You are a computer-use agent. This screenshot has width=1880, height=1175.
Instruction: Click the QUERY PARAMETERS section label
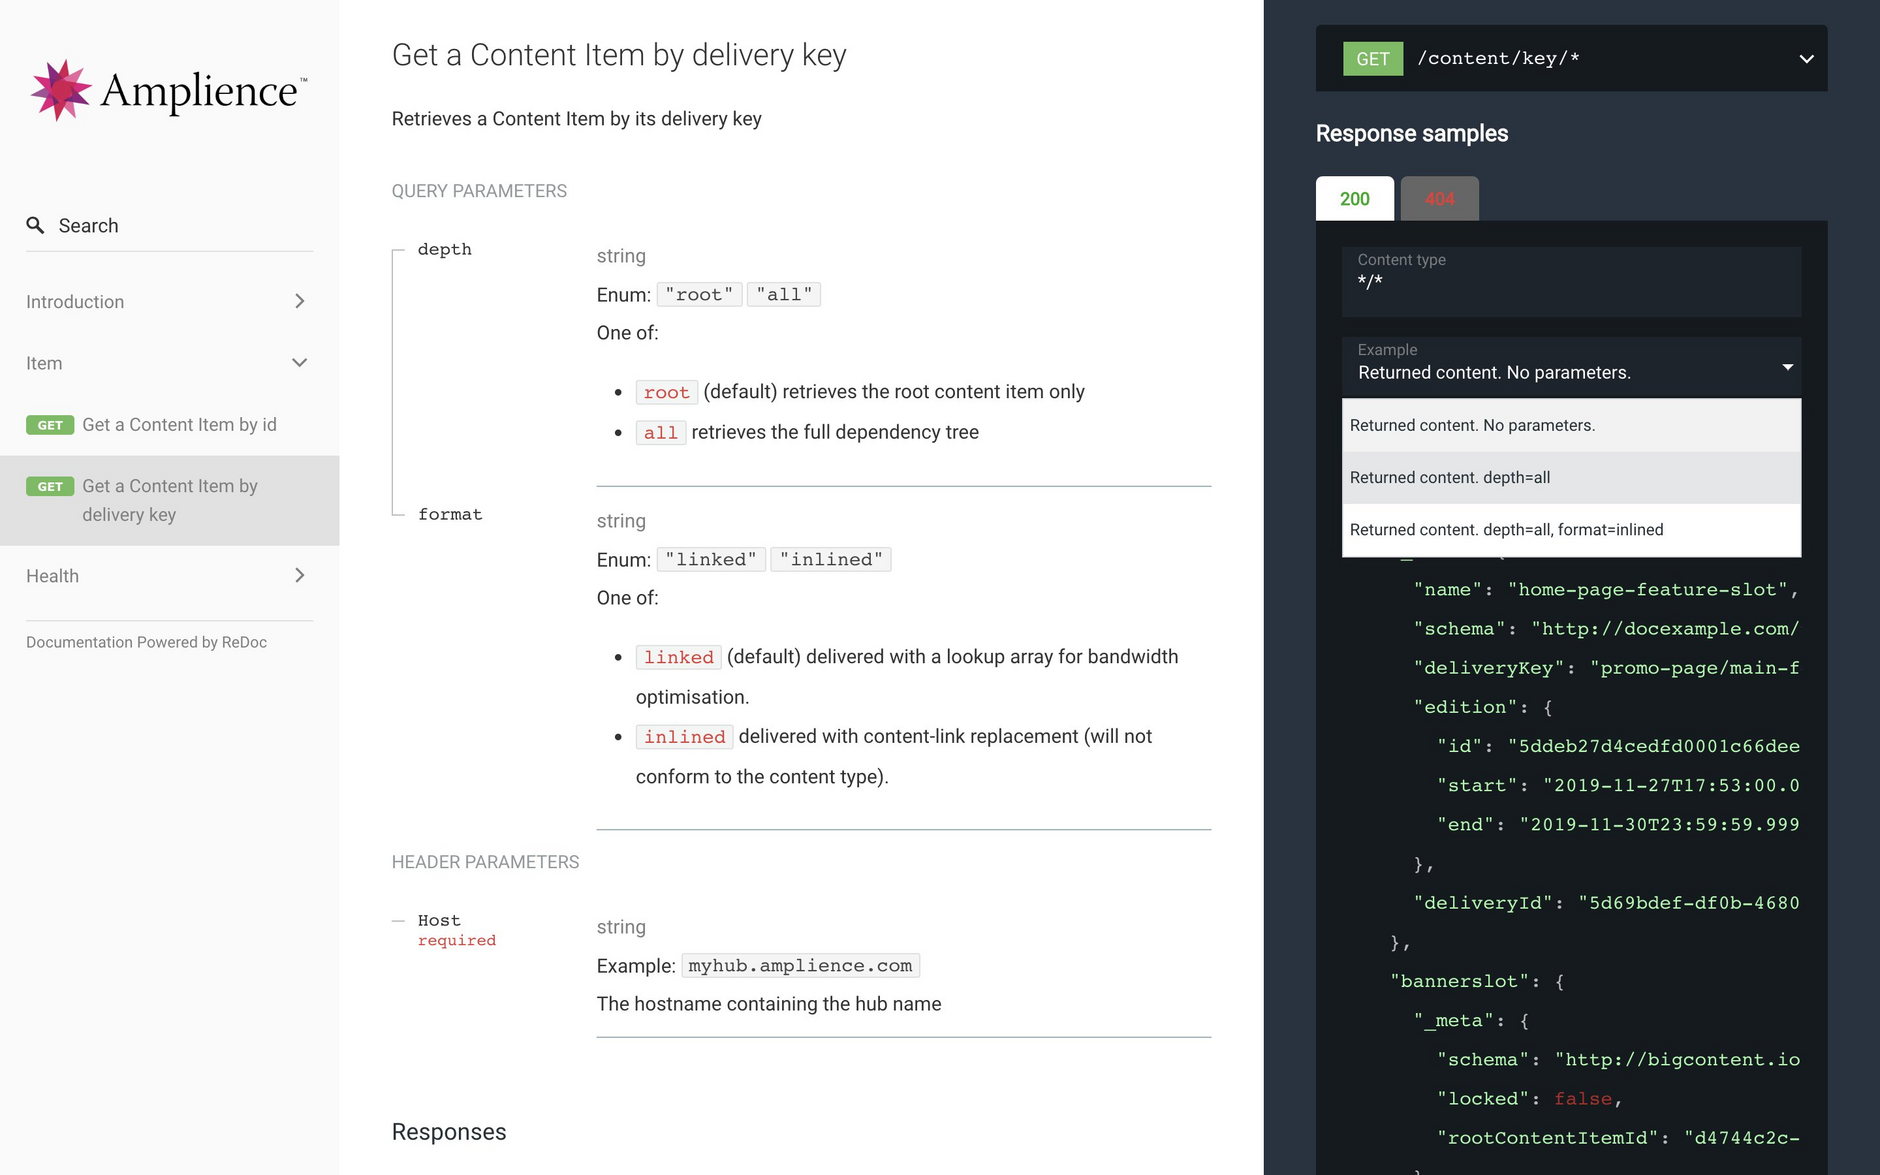pos(479,191)
